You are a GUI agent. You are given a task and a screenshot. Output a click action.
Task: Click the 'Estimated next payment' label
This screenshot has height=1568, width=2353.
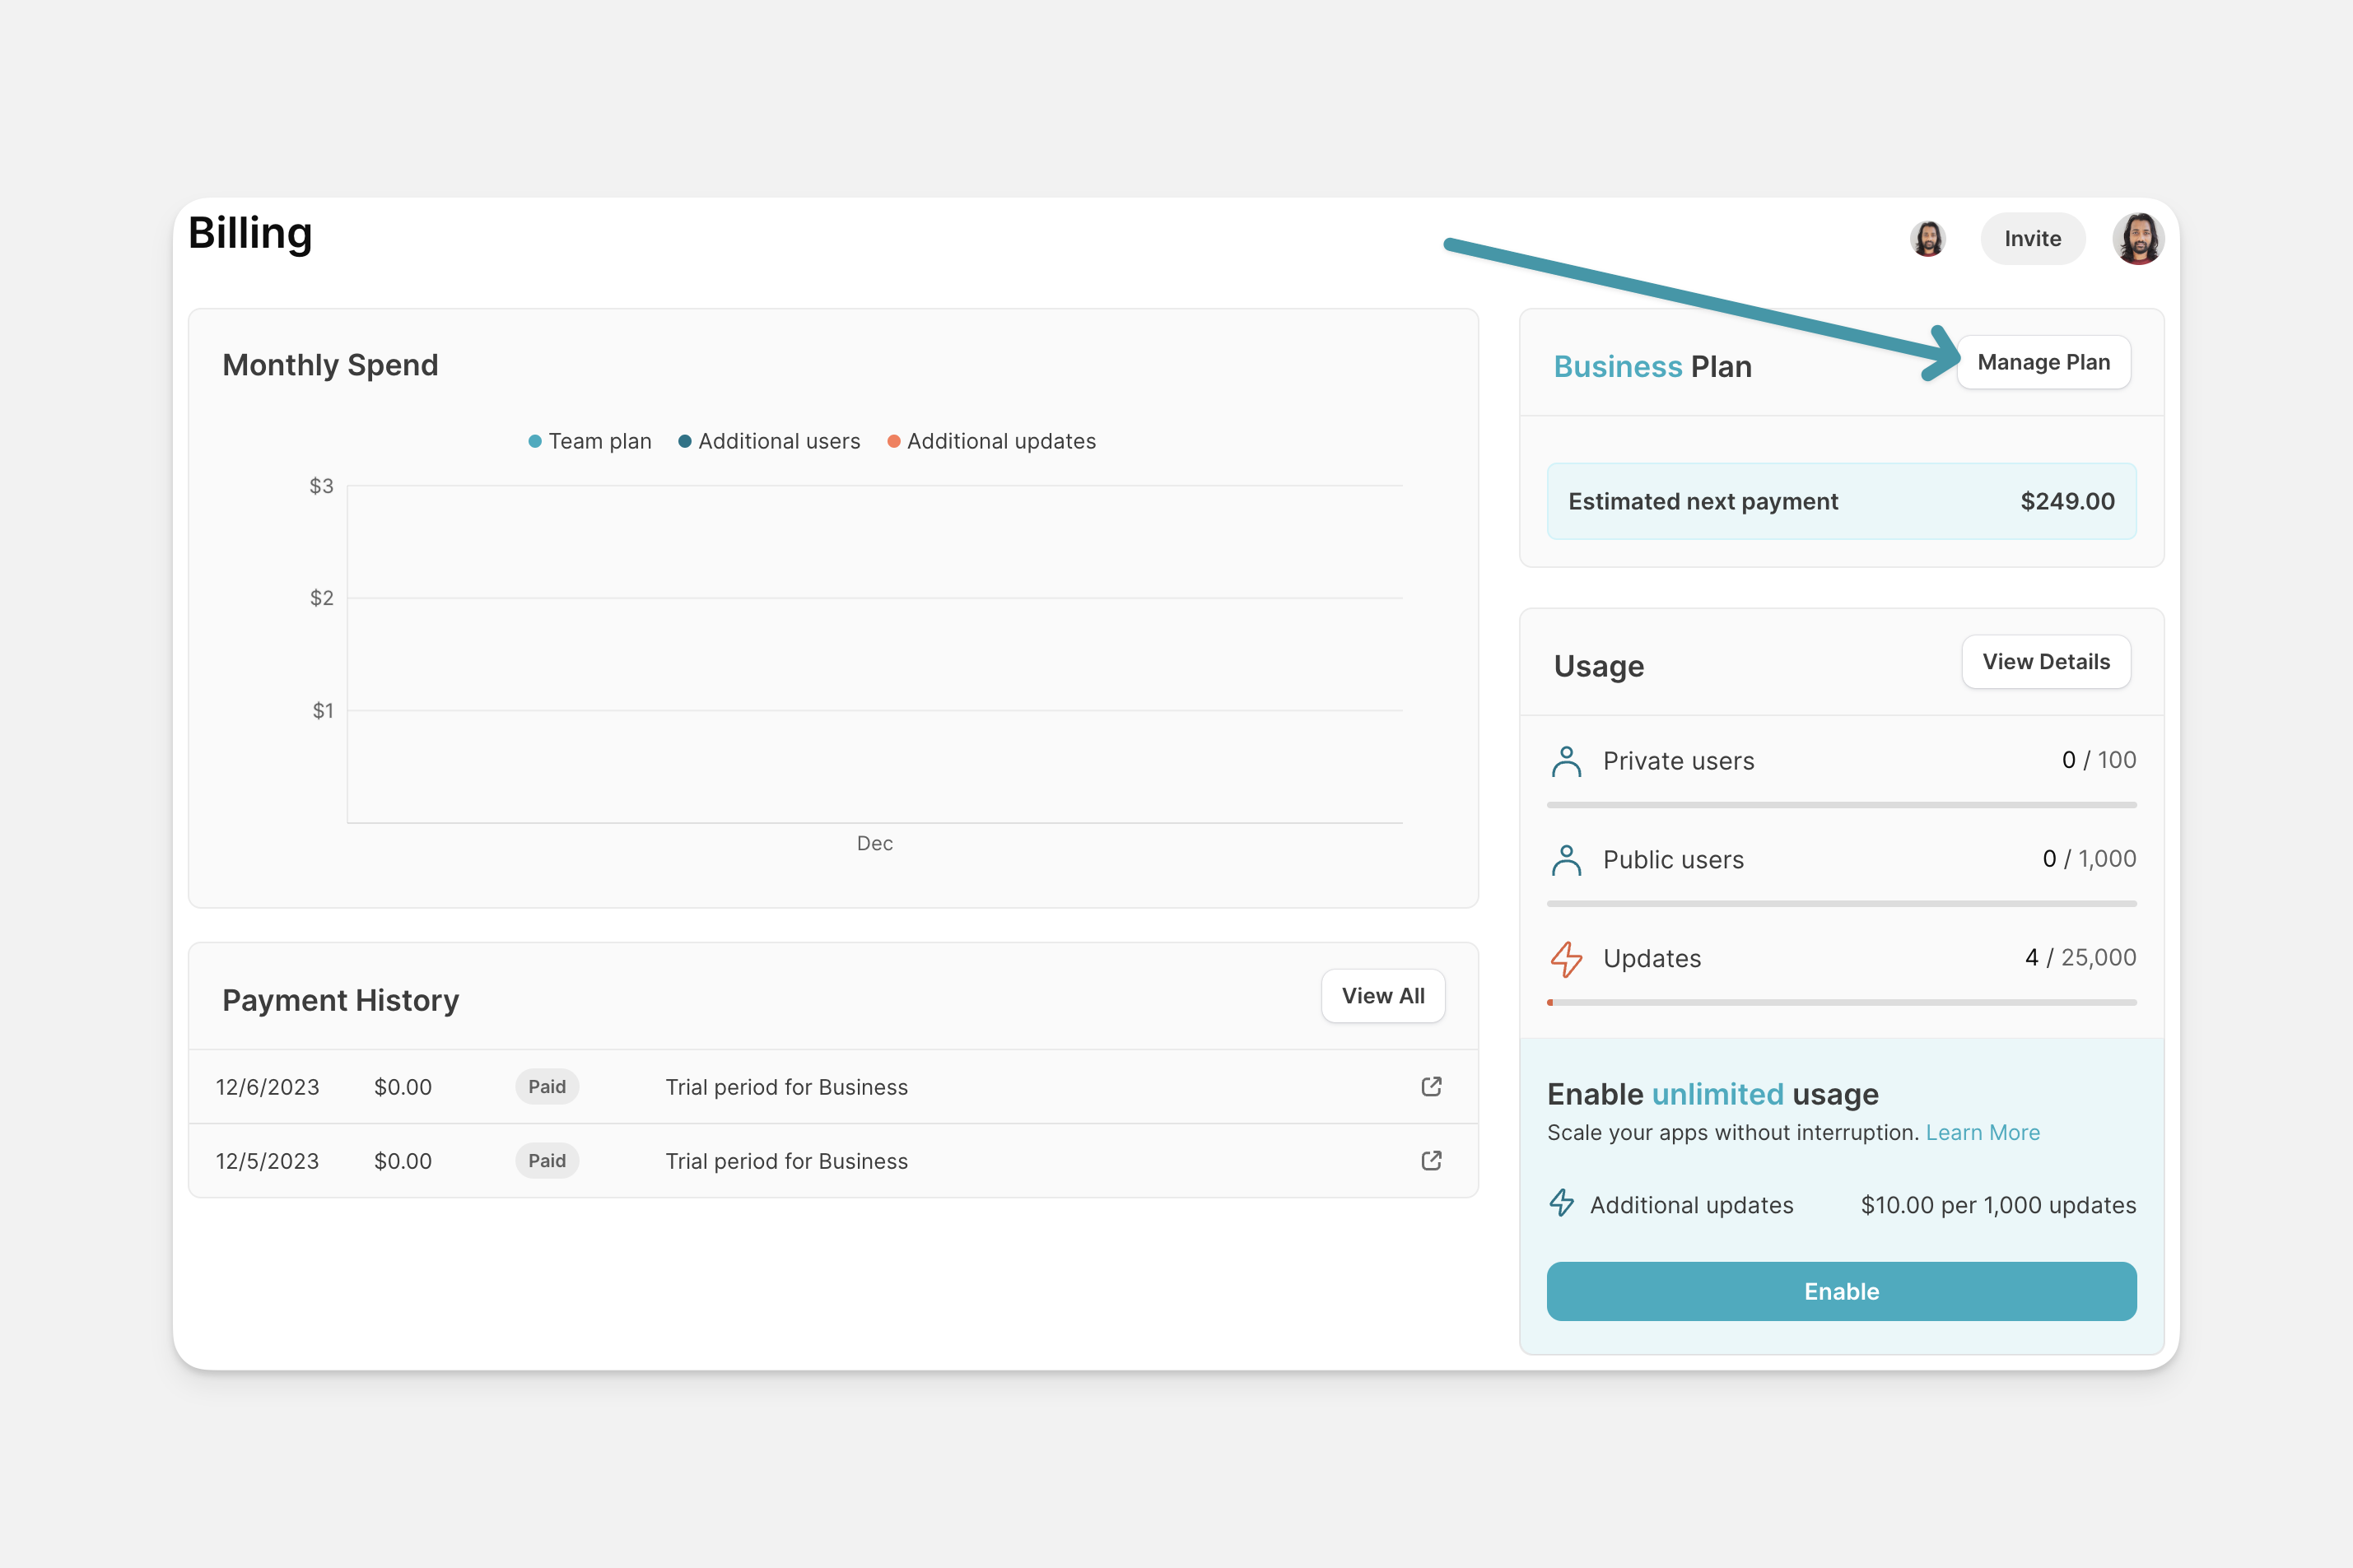1702,502
